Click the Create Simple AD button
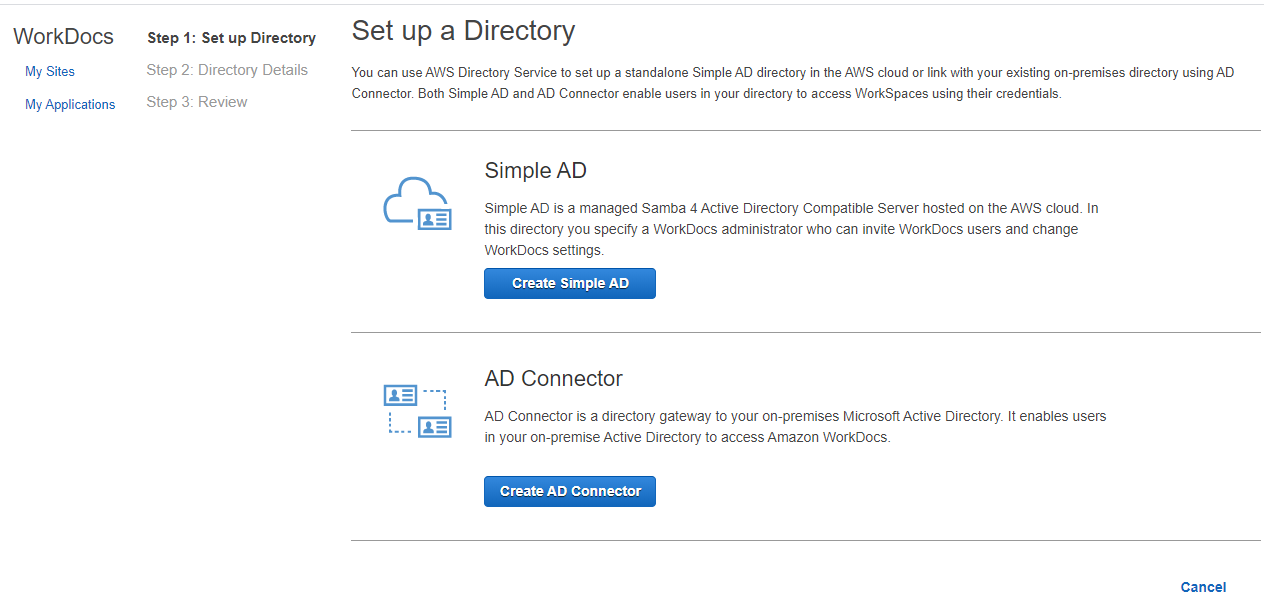1264x611 pixels. pos(570,283)
